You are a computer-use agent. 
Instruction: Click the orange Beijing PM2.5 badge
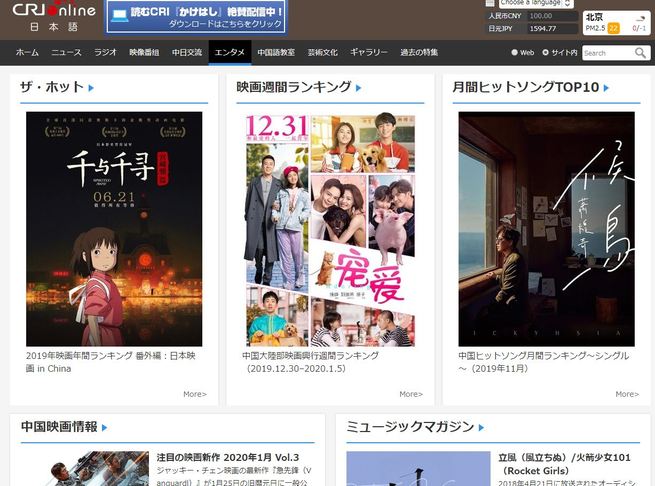point(613,28)
